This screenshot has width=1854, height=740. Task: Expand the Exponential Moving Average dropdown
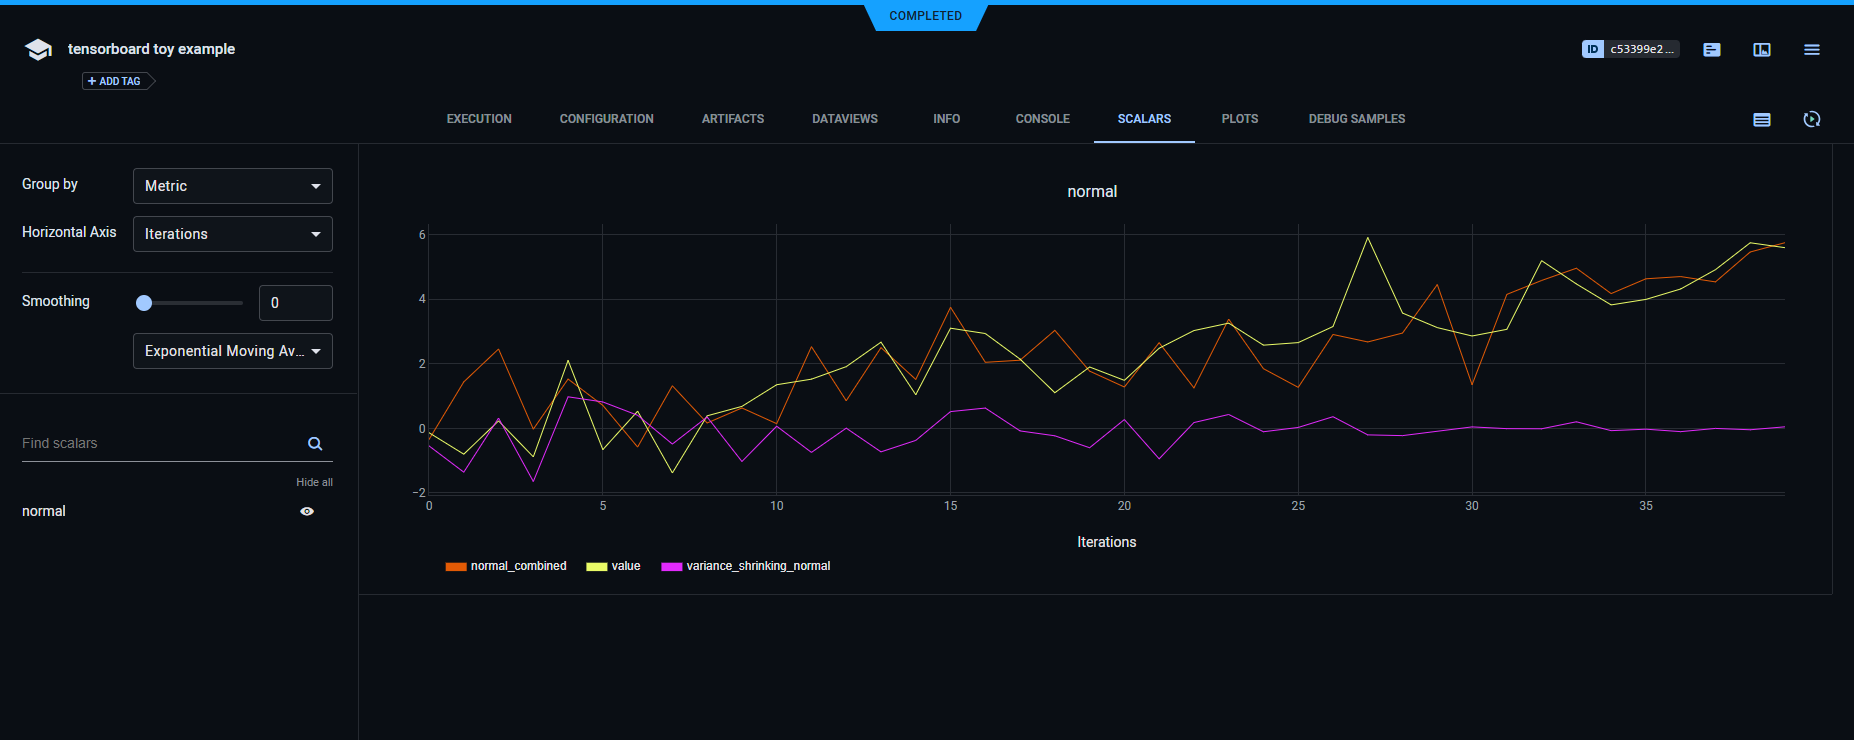tap(232, 351)
